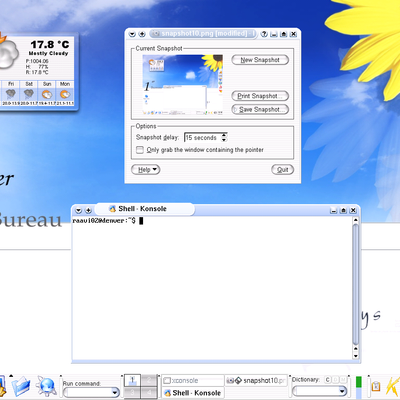Launch the Konqueror web browser panel icon
The image size is (400, 400).
47,386
